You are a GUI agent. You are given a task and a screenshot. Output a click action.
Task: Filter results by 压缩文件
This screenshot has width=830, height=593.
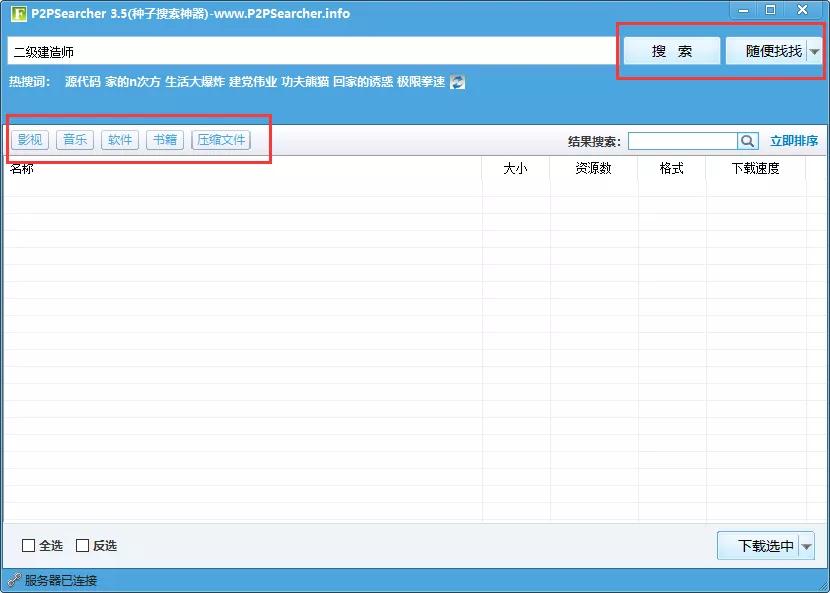click(x=221, y=140)
